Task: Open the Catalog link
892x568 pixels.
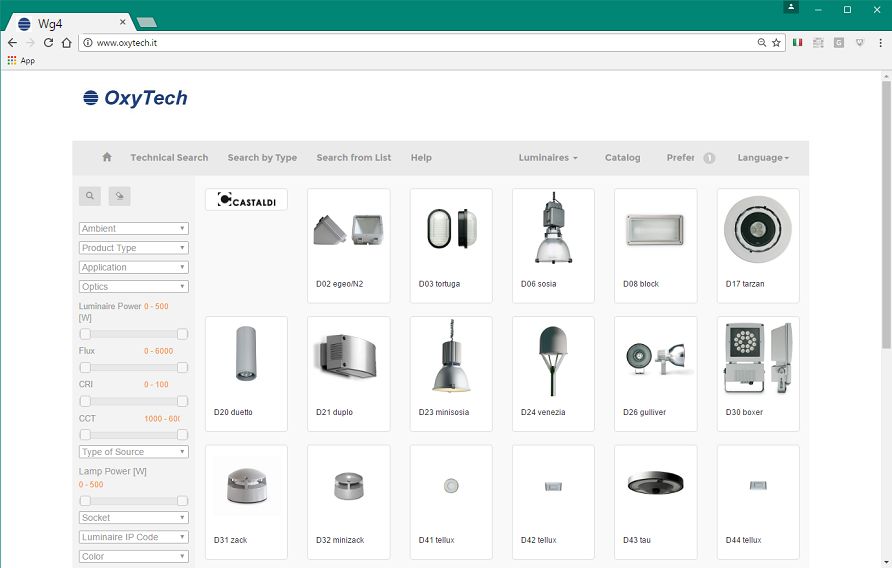Action: click(622, 158)
